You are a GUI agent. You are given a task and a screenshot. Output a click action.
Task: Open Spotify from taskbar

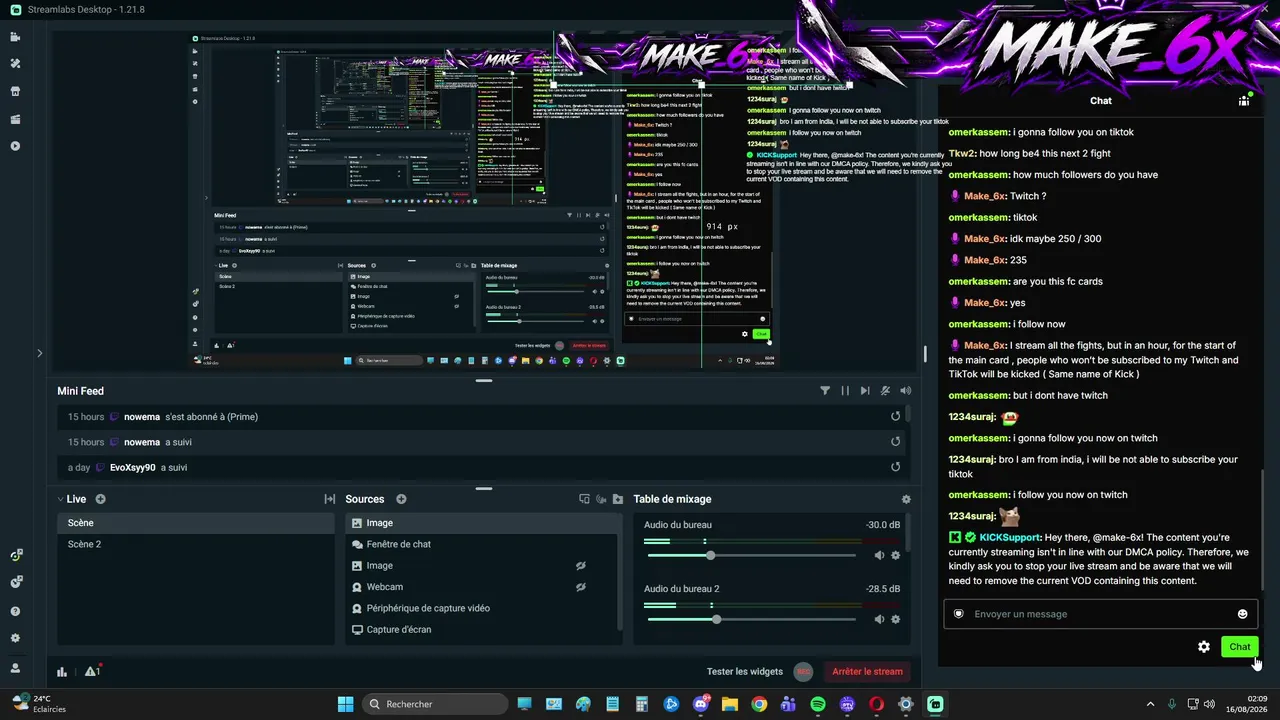pos(818,704)
